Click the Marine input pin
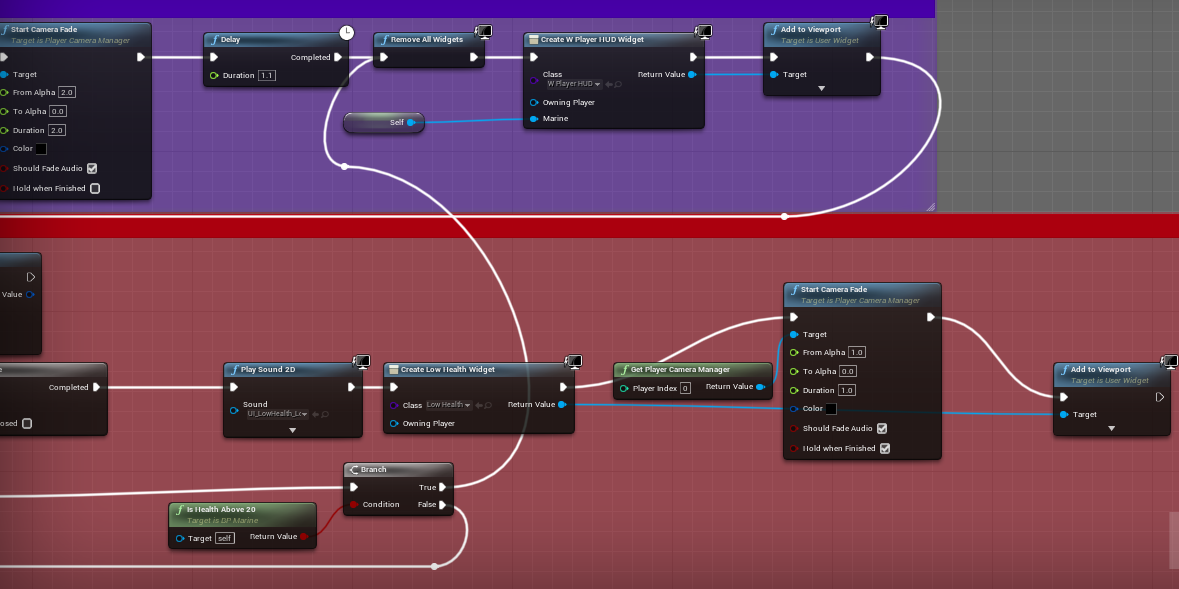The height and width of the screenshot is (589, 1179). click(x=534, y=119)
